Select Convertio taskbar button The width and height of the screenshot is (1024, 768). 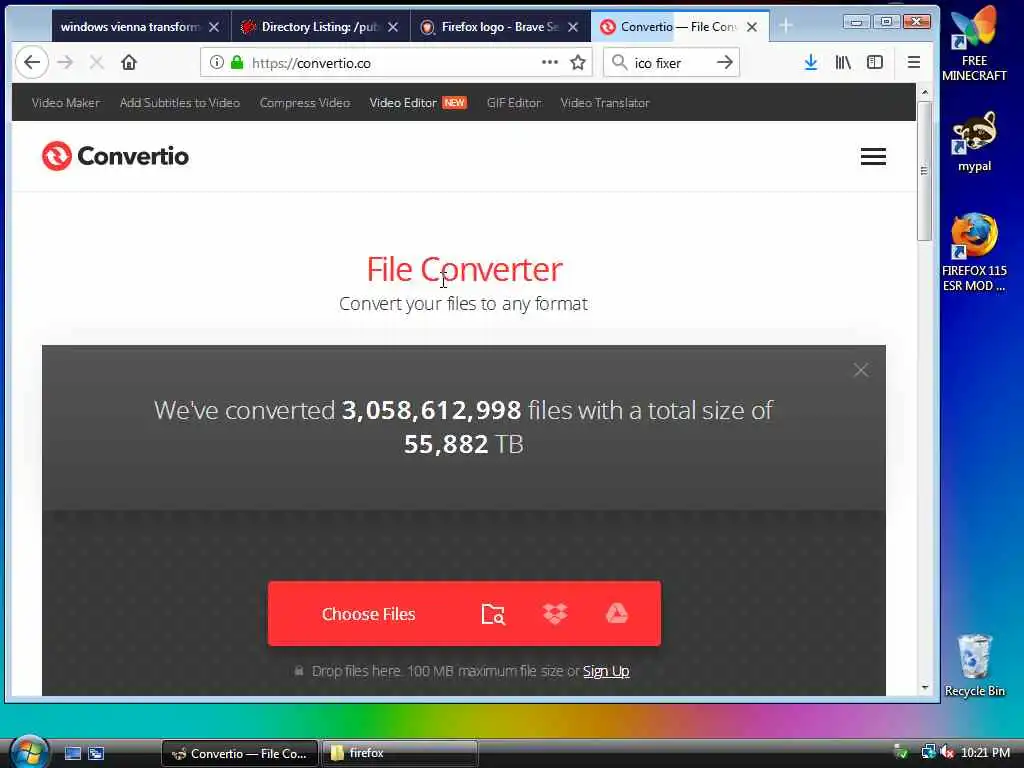(240, 754)
